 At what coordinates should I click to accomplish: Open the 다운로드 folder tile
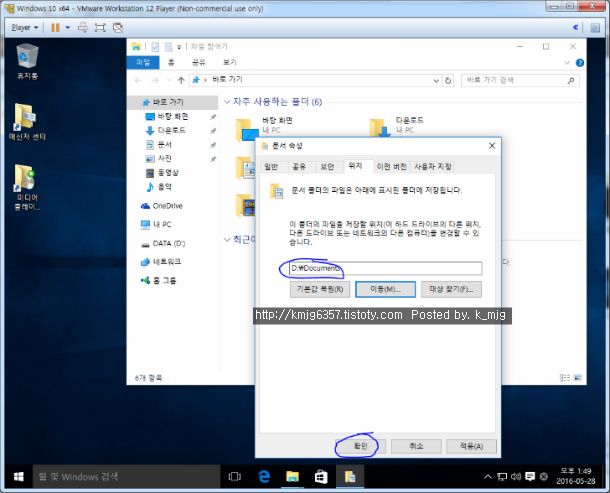[x=396, y=126]
